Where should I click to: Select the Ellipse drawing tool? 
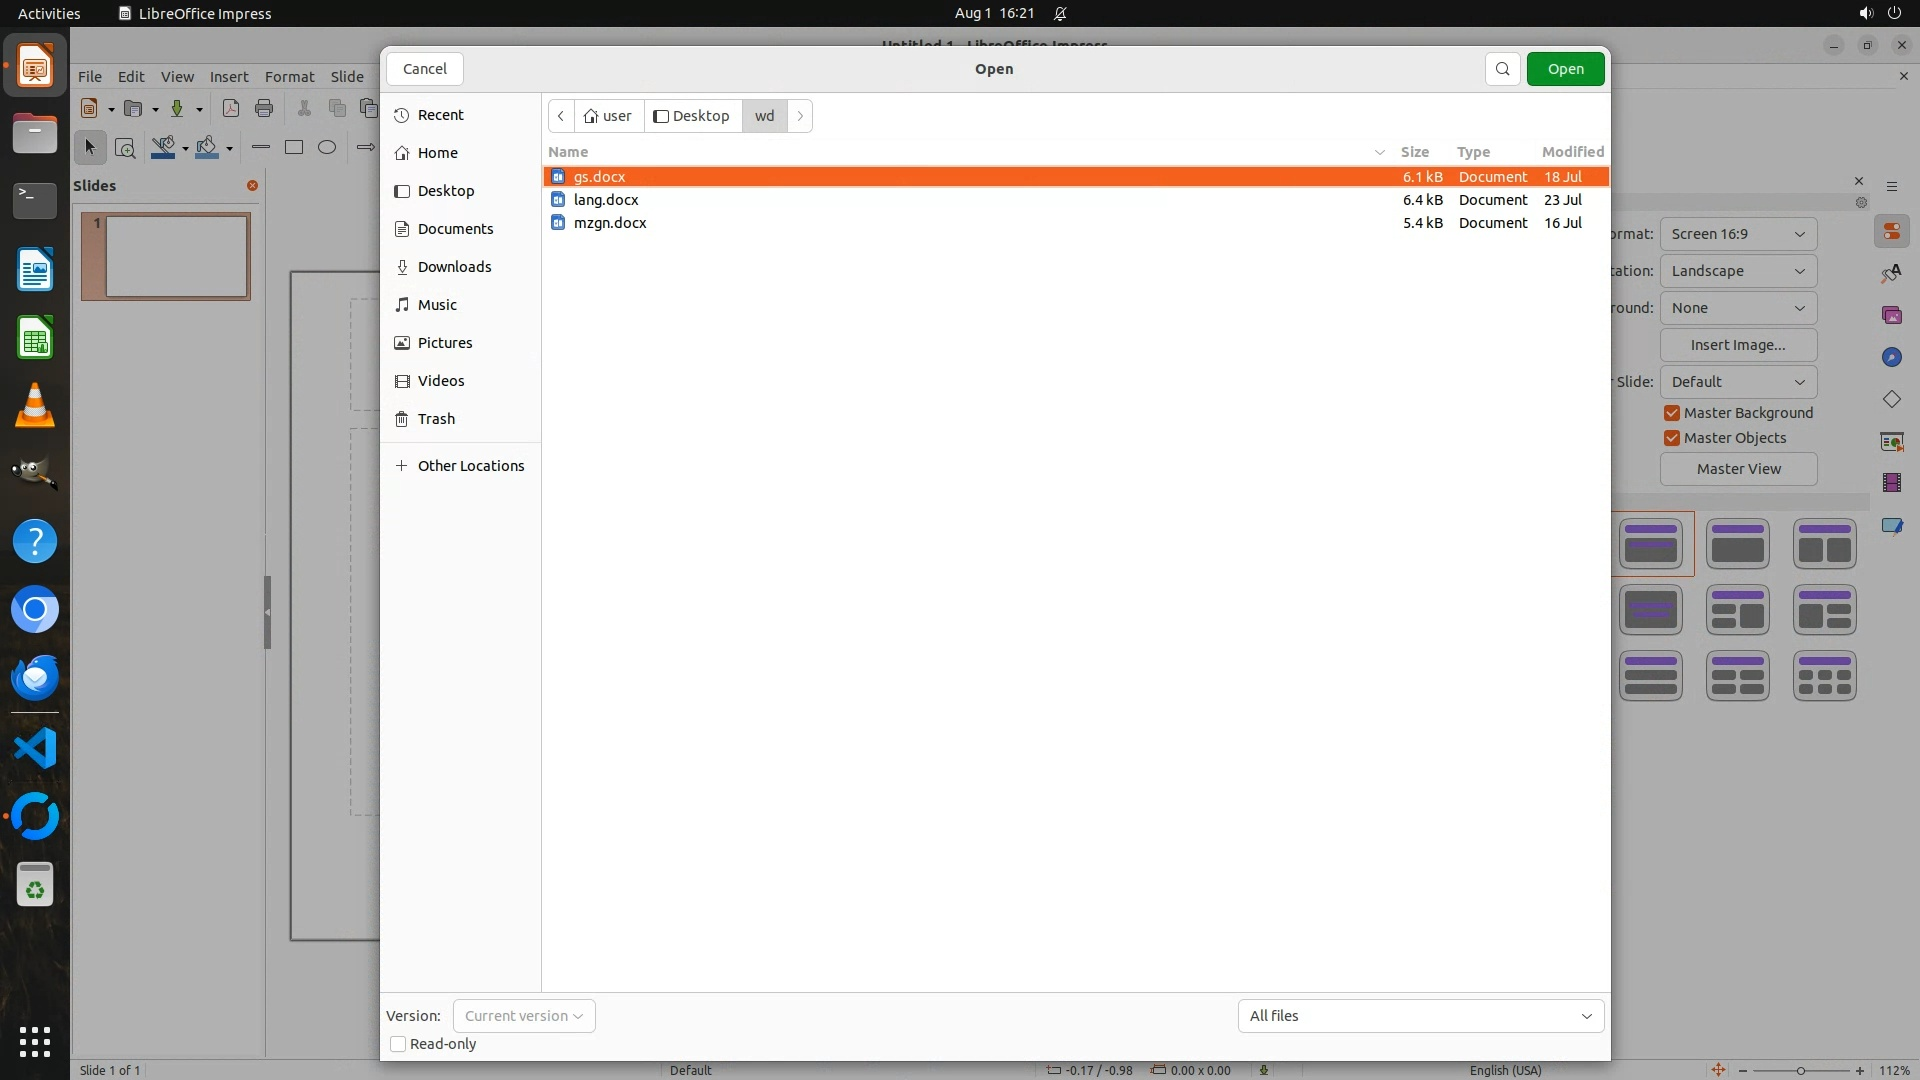pyautogui.click(x=327, y=148)
